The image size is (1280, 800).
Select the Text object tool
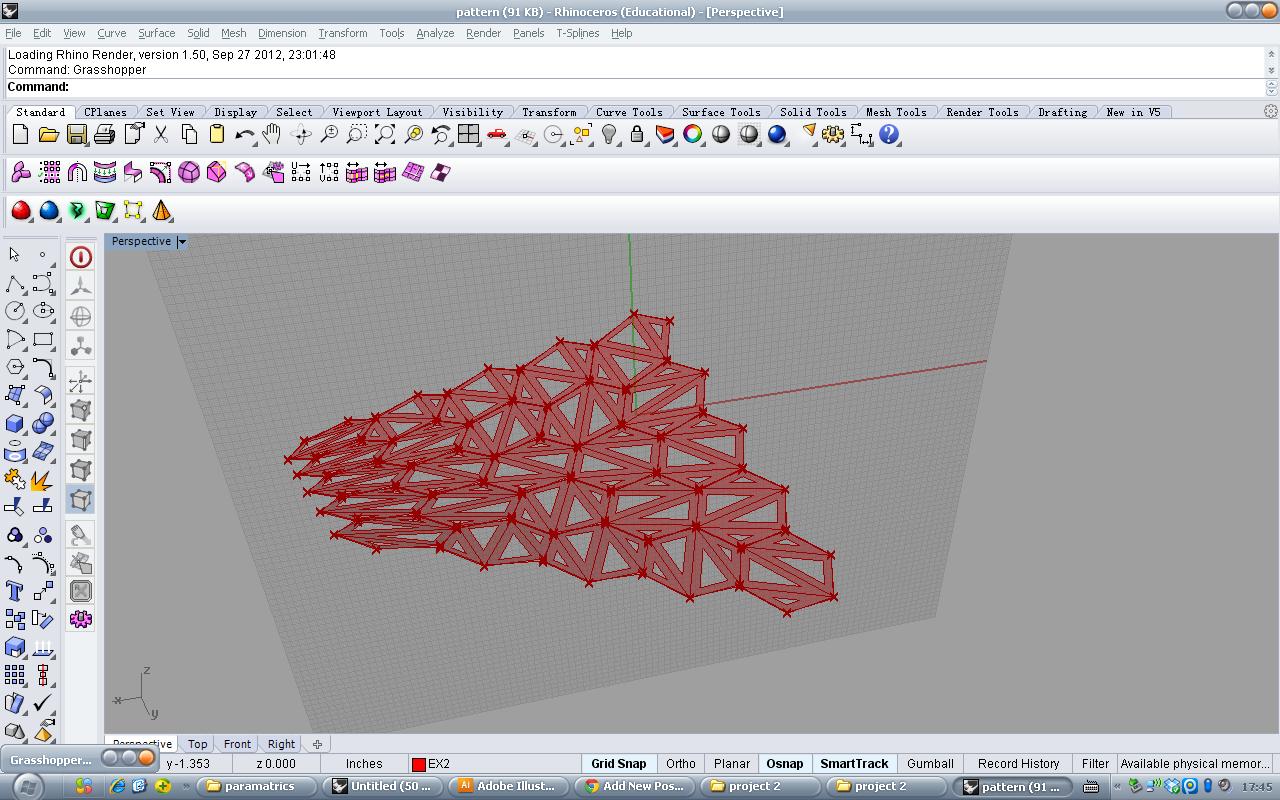(x=15, y=591)
